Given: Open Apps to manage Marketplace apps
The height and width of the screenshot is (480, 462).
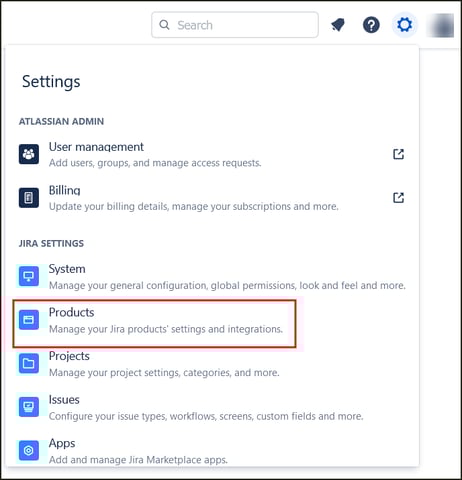Looking at the screenshot, I should click(212, 451).
